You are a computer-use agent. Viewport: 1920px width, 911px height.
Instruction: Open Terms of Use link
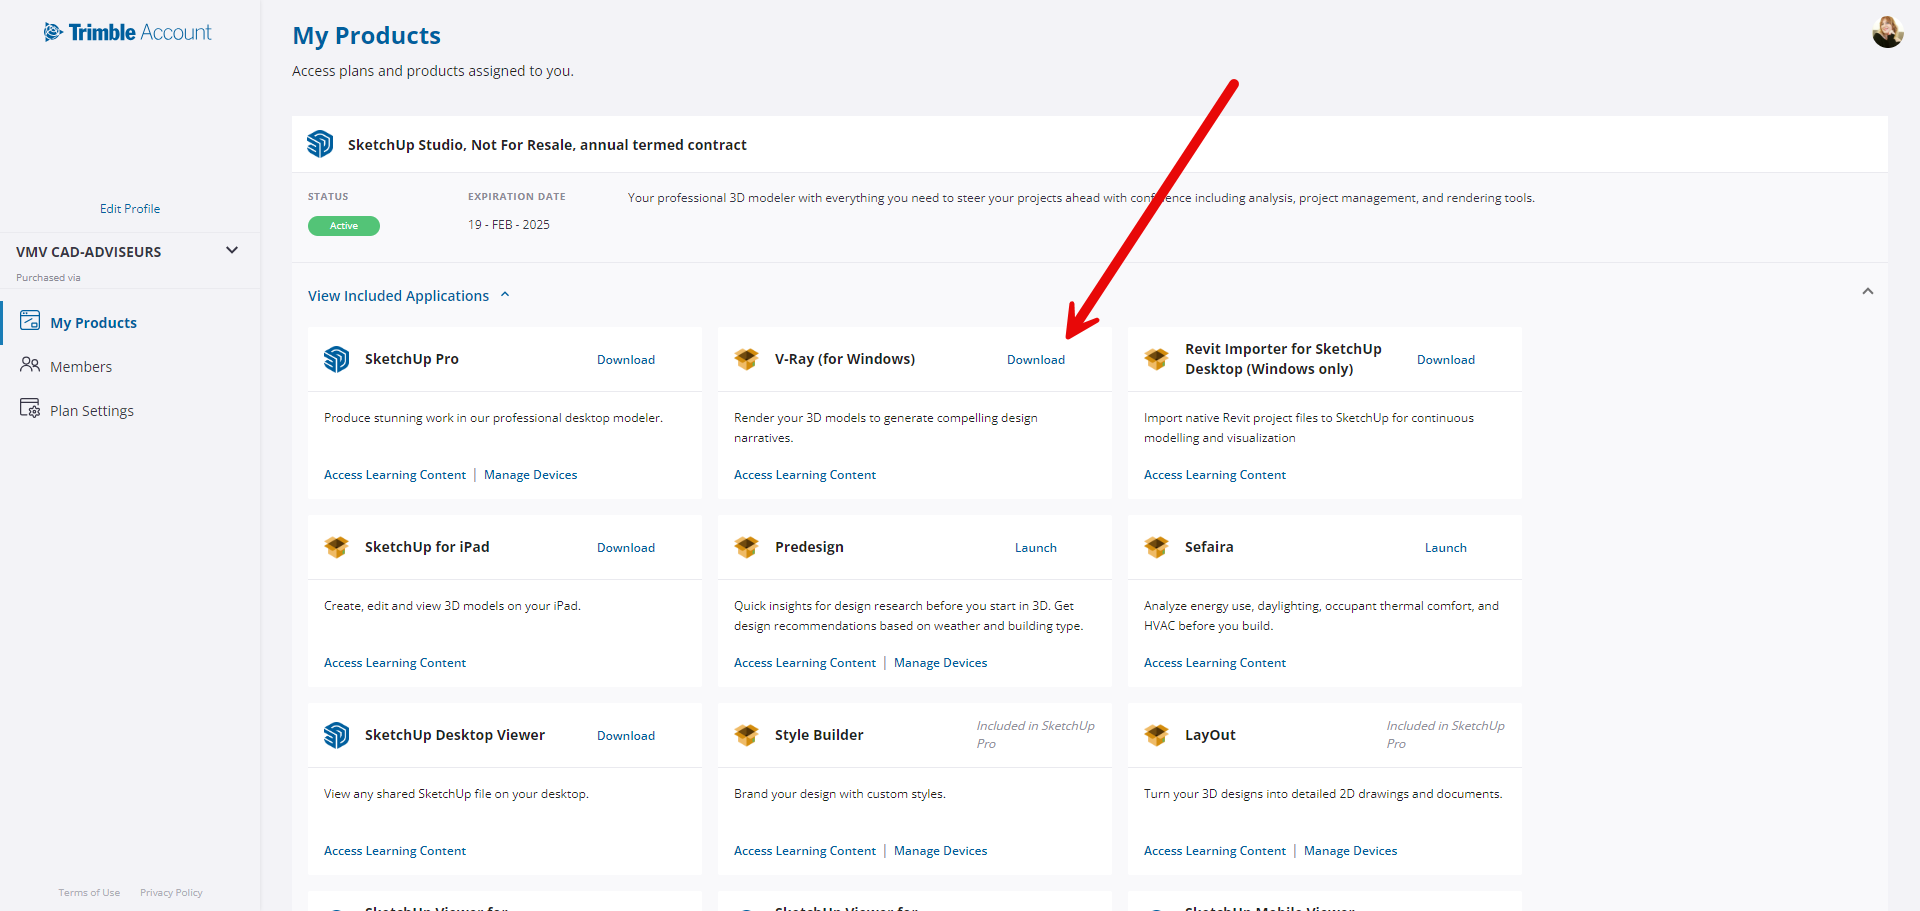click(89, 893)
